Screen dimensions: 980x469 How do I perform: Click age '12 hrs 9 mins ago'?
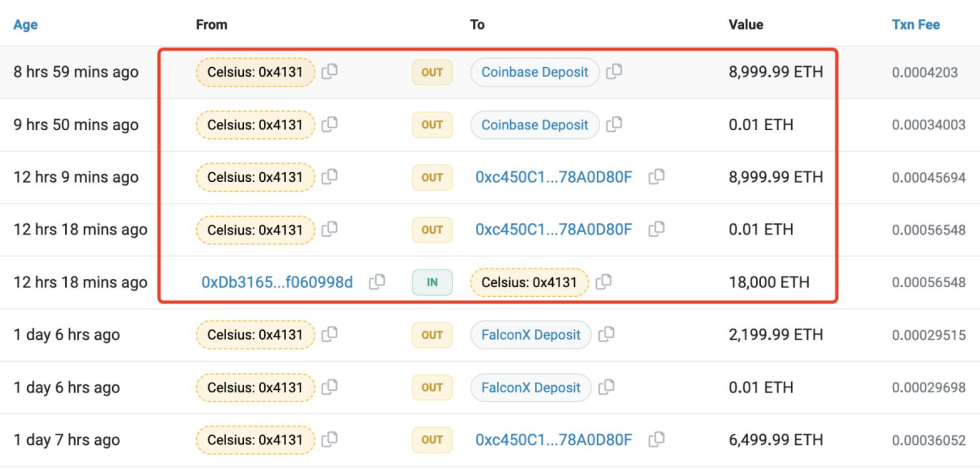click(x=76, y=177)
